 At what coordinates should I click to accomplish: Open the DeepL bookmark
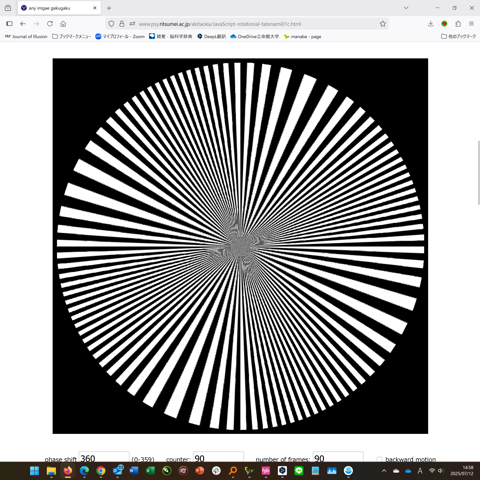(211, 36)
